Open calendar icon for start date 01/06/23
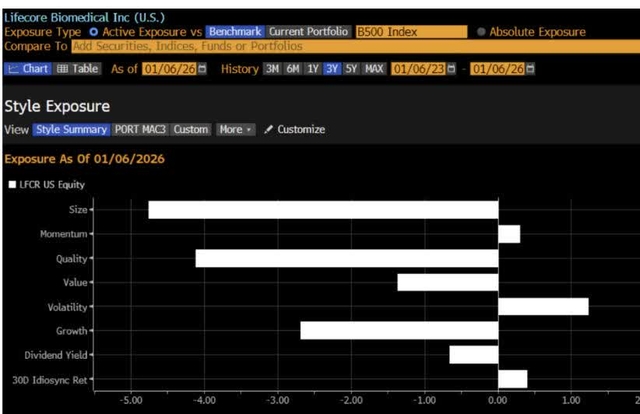640x414 pixels. [x=451, y=69]
